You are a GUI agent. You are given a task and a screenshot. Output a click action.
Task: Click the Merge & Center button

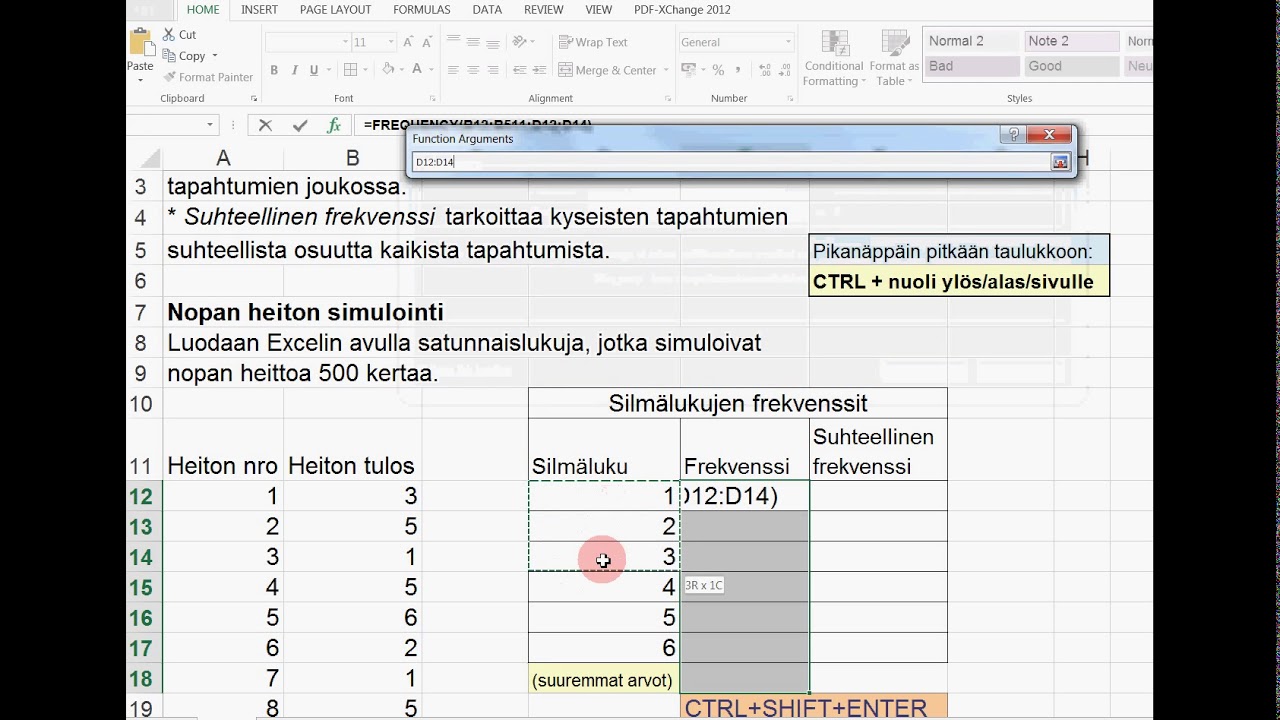pyautogui.click(x=608, y=70)
